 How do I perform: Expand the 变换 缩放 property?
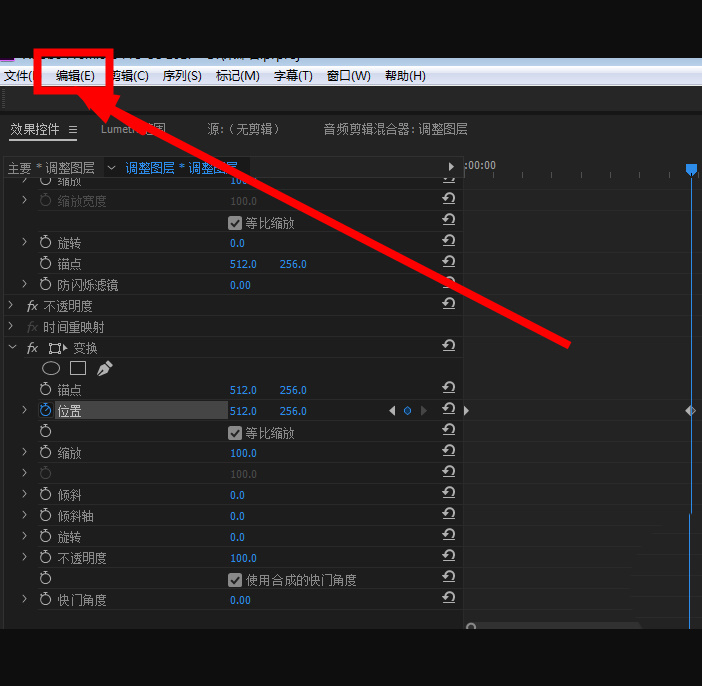point(25,452)
